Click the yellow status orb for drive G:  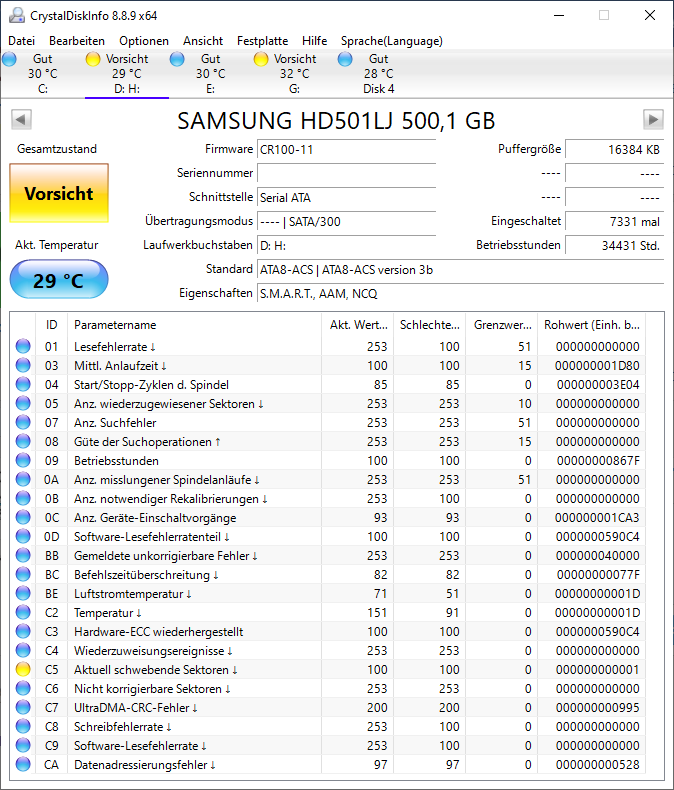pos(260,59)
